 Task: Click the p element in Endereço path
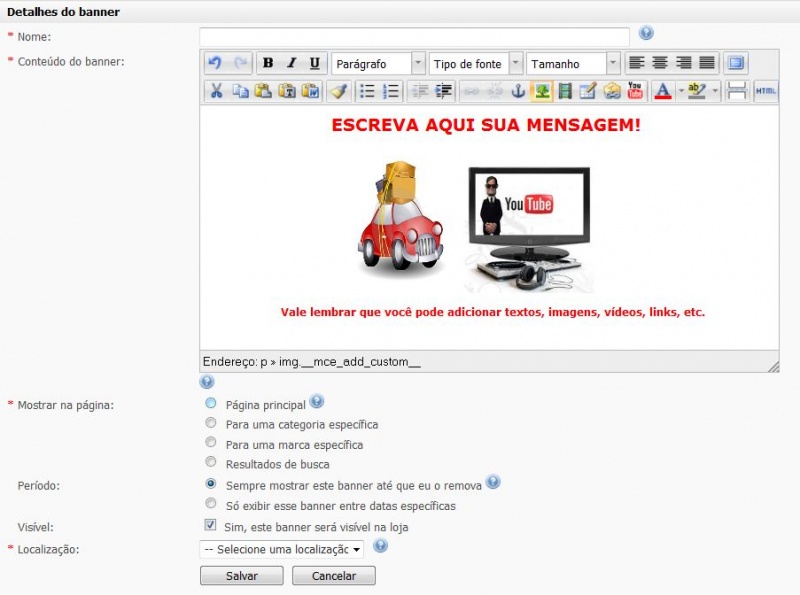(x=264, y=363)
